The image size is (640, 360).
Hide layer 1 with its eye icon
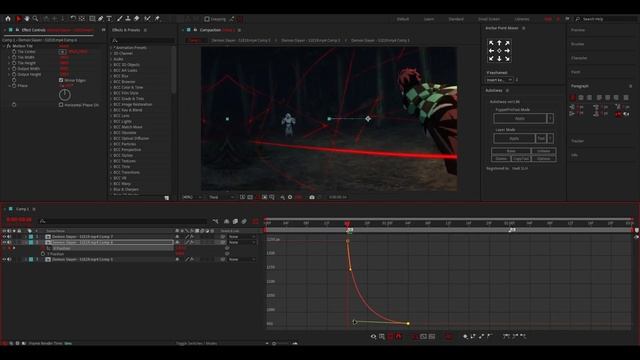click(4, 237)
